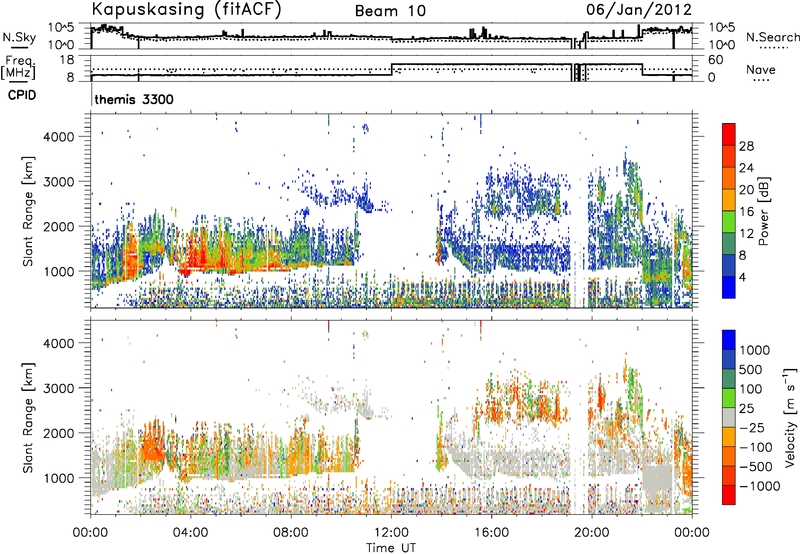Viewport: 800px width, 554px height.
Task: Click the 'Nave' legend label
Action: pos(760,70)
